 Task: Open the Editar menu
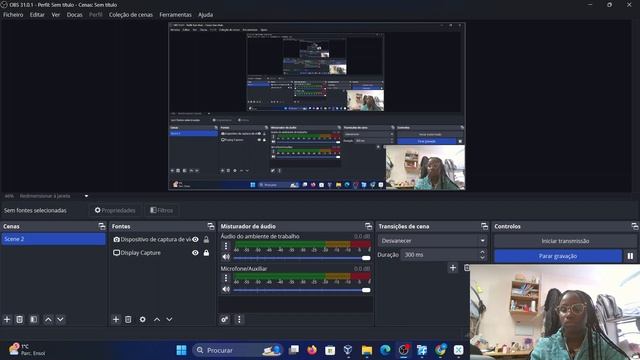click(x=37, y=15)
